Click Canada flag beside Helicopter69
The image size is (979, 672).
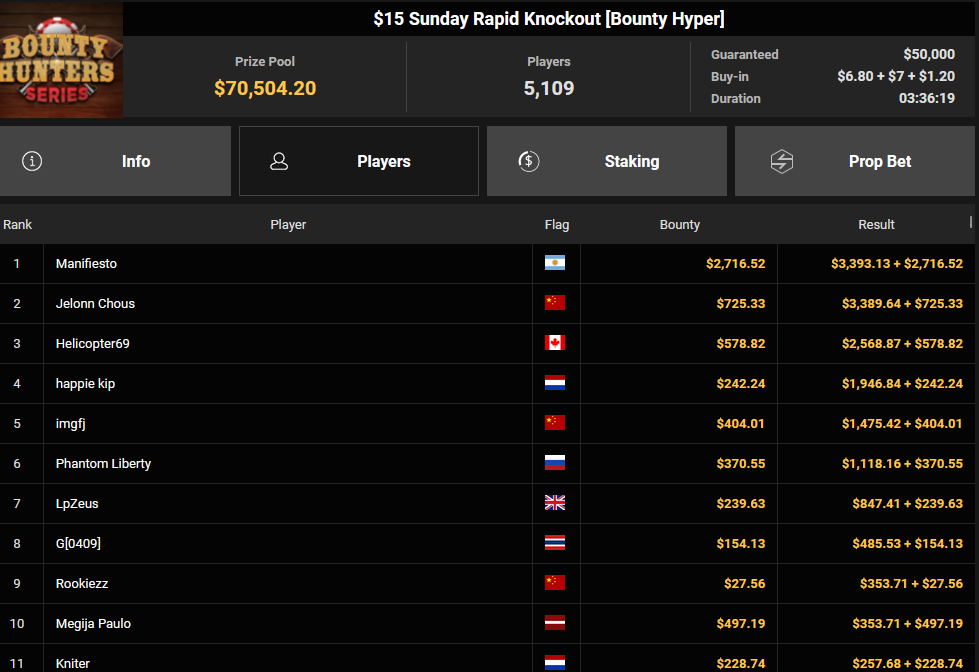pos(555,343)
